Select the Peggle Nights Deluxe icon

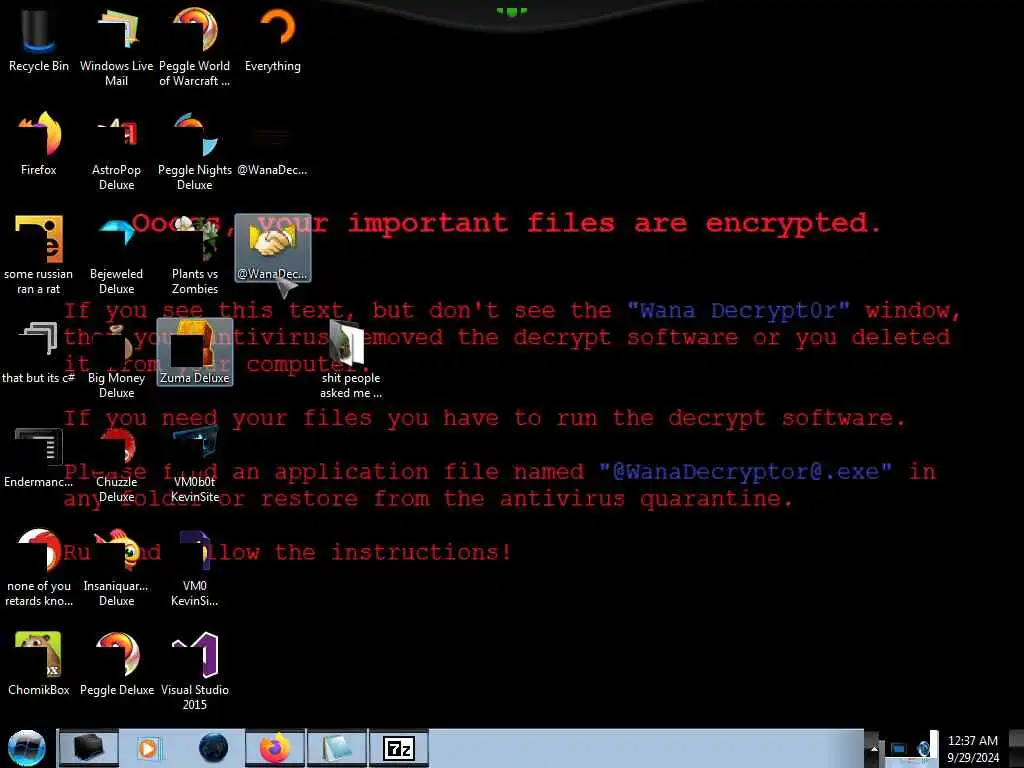195,152
